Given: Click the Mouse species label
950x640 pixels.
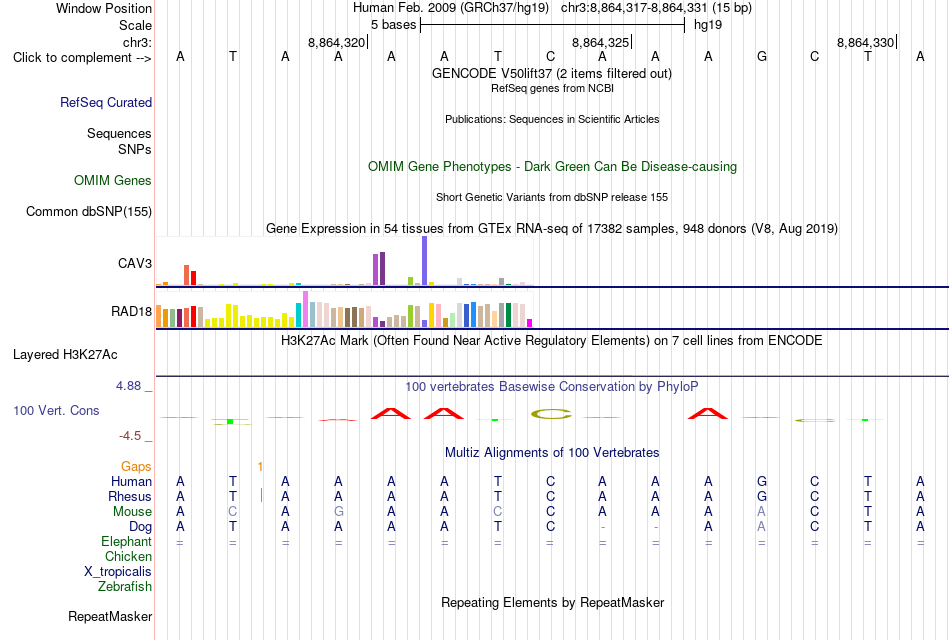Looking at the screenshot, I should click(132, 512).
